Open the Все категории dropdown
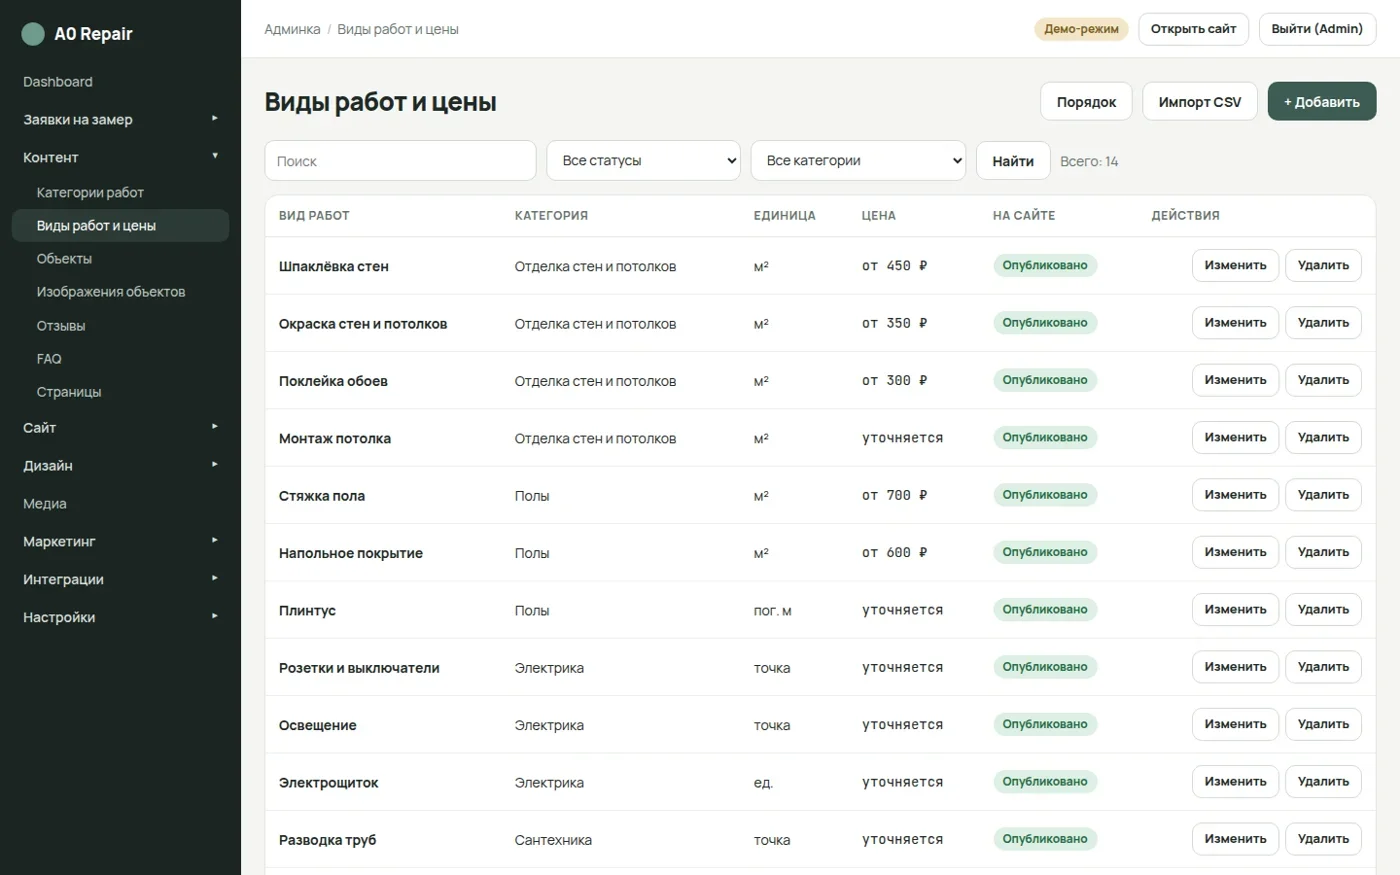1400x875 pixels. click(858, 160)
